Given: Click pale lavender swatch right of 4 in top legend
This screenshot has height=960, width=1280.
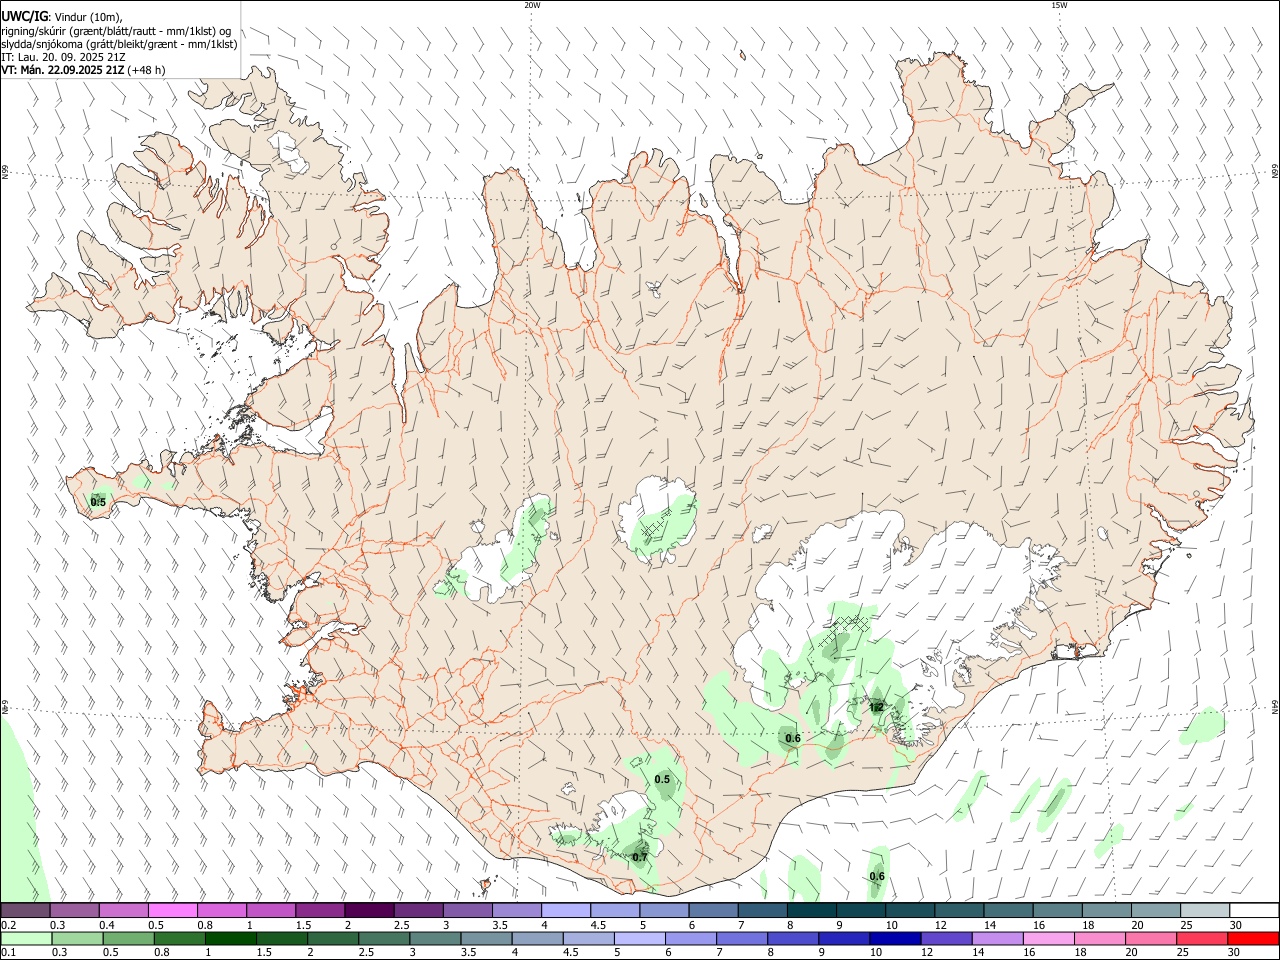Looking at the screenshot, I should [565, 910].
